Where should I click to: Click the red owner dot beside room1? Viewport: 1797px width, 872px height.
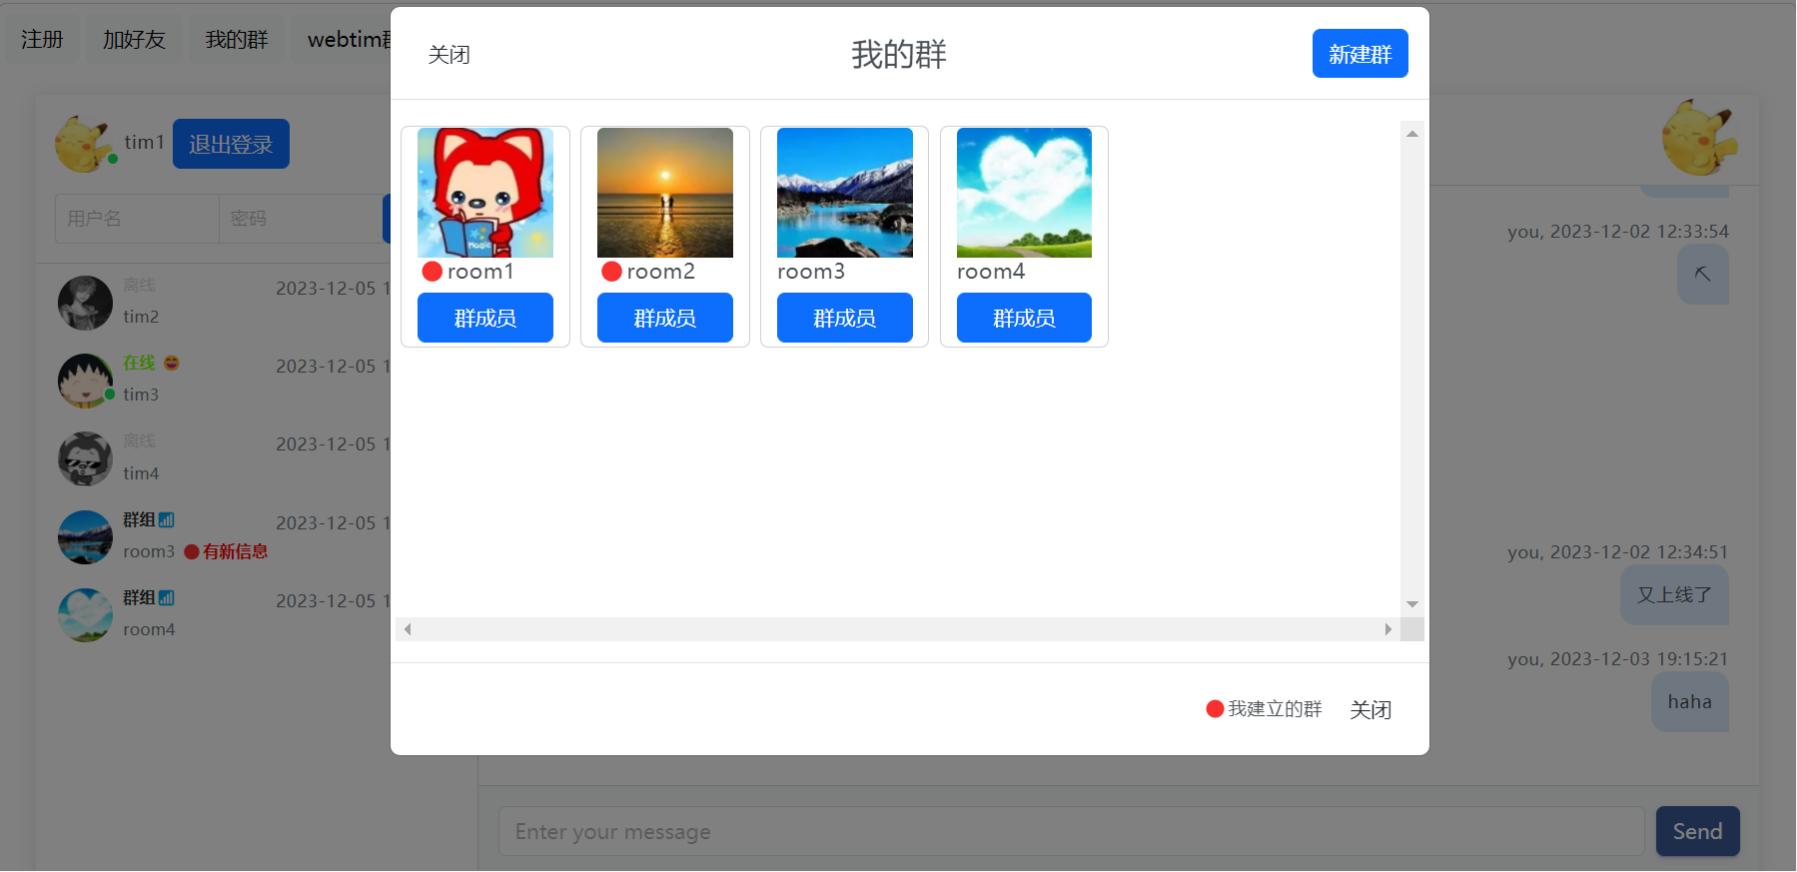coord(432,272)
